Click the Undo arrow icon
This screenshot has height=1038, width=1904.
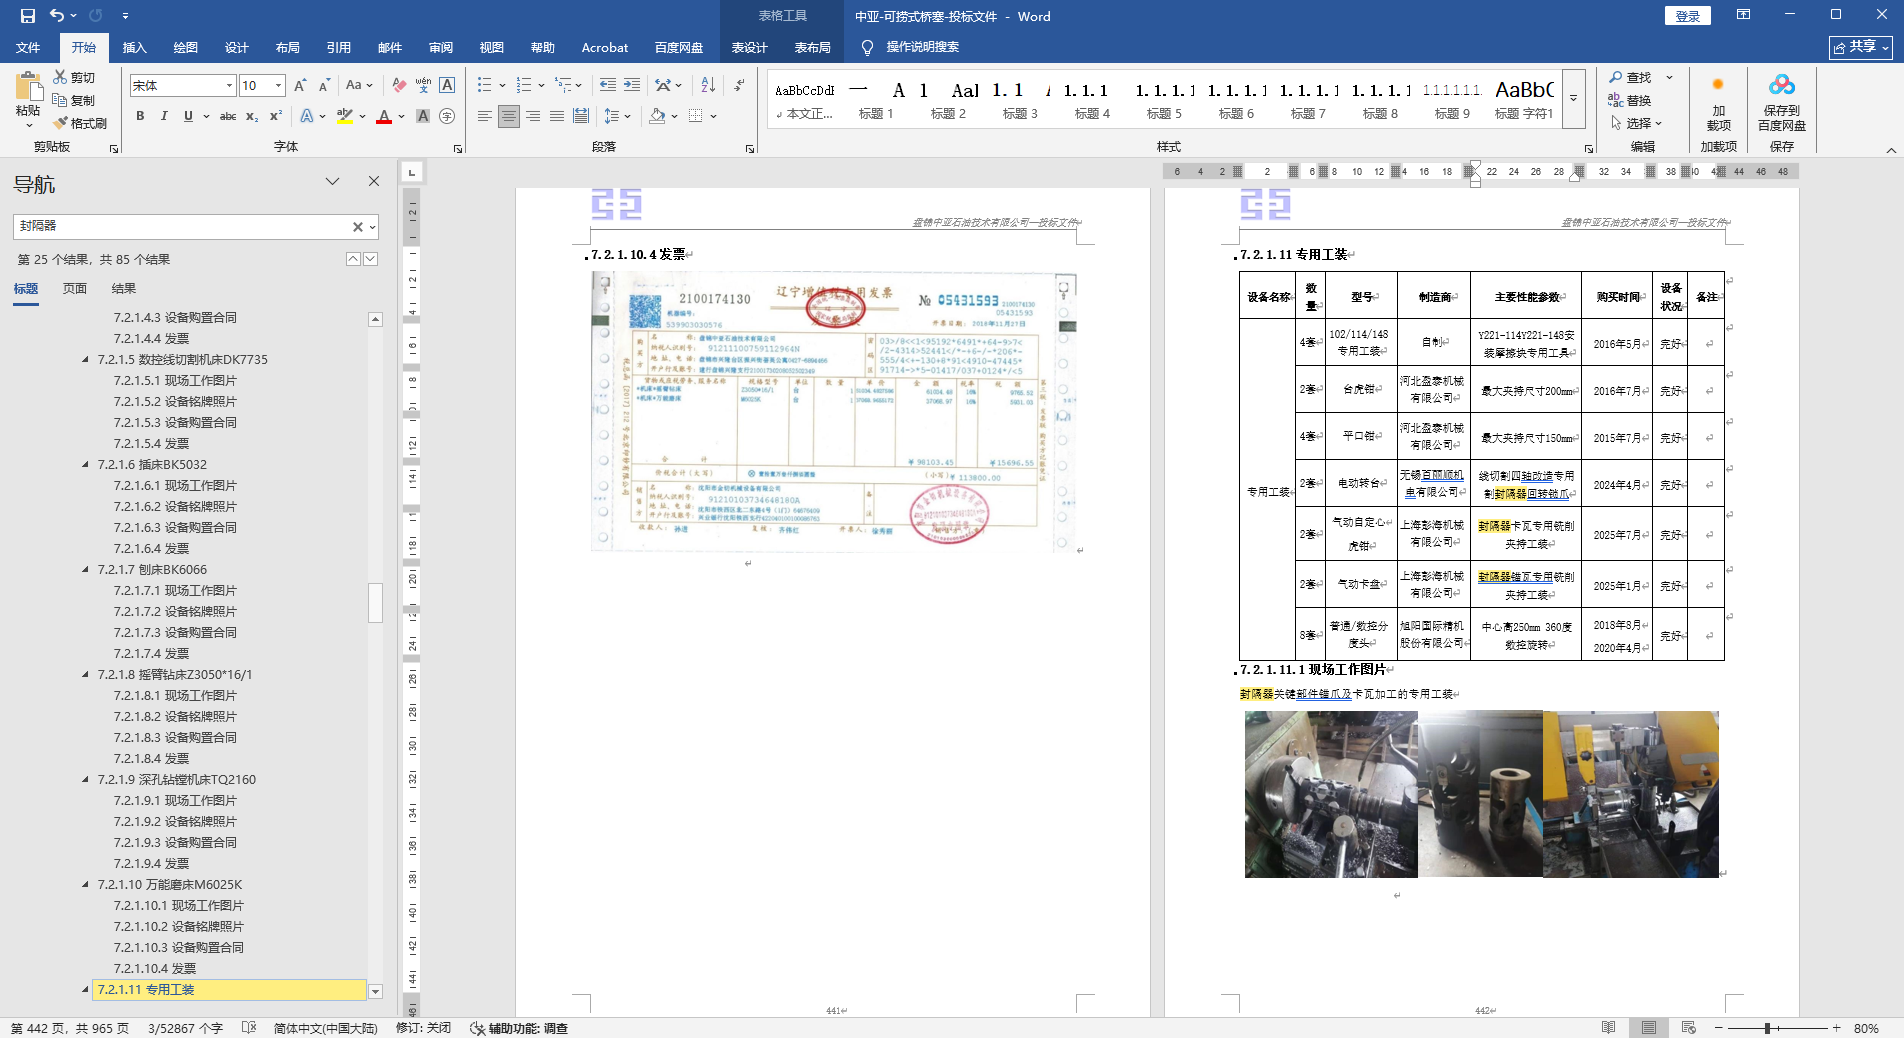click(57, 16)
